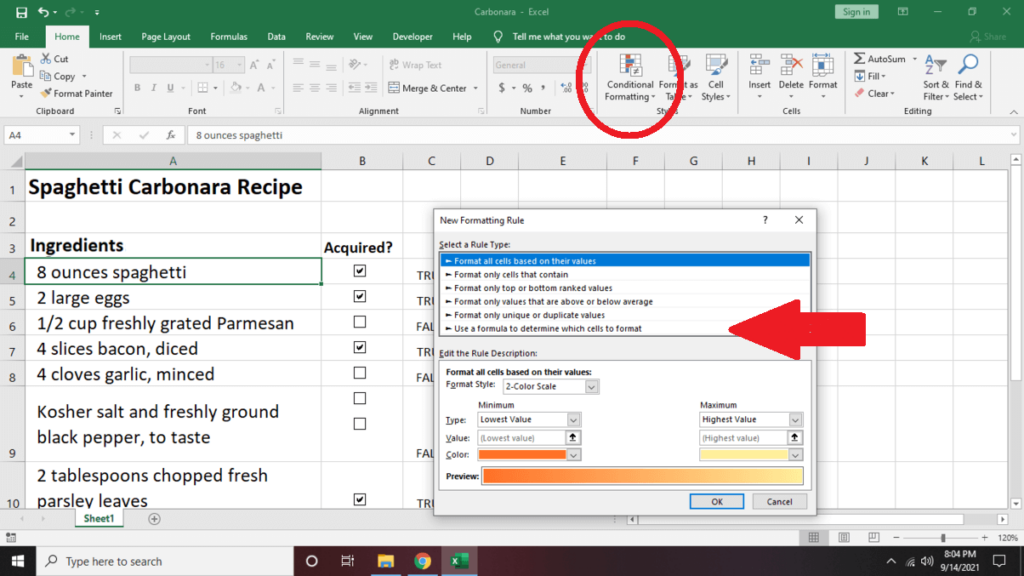
Task: Tick the garlic acquired checkbox
Action: (x=360, y=373)
